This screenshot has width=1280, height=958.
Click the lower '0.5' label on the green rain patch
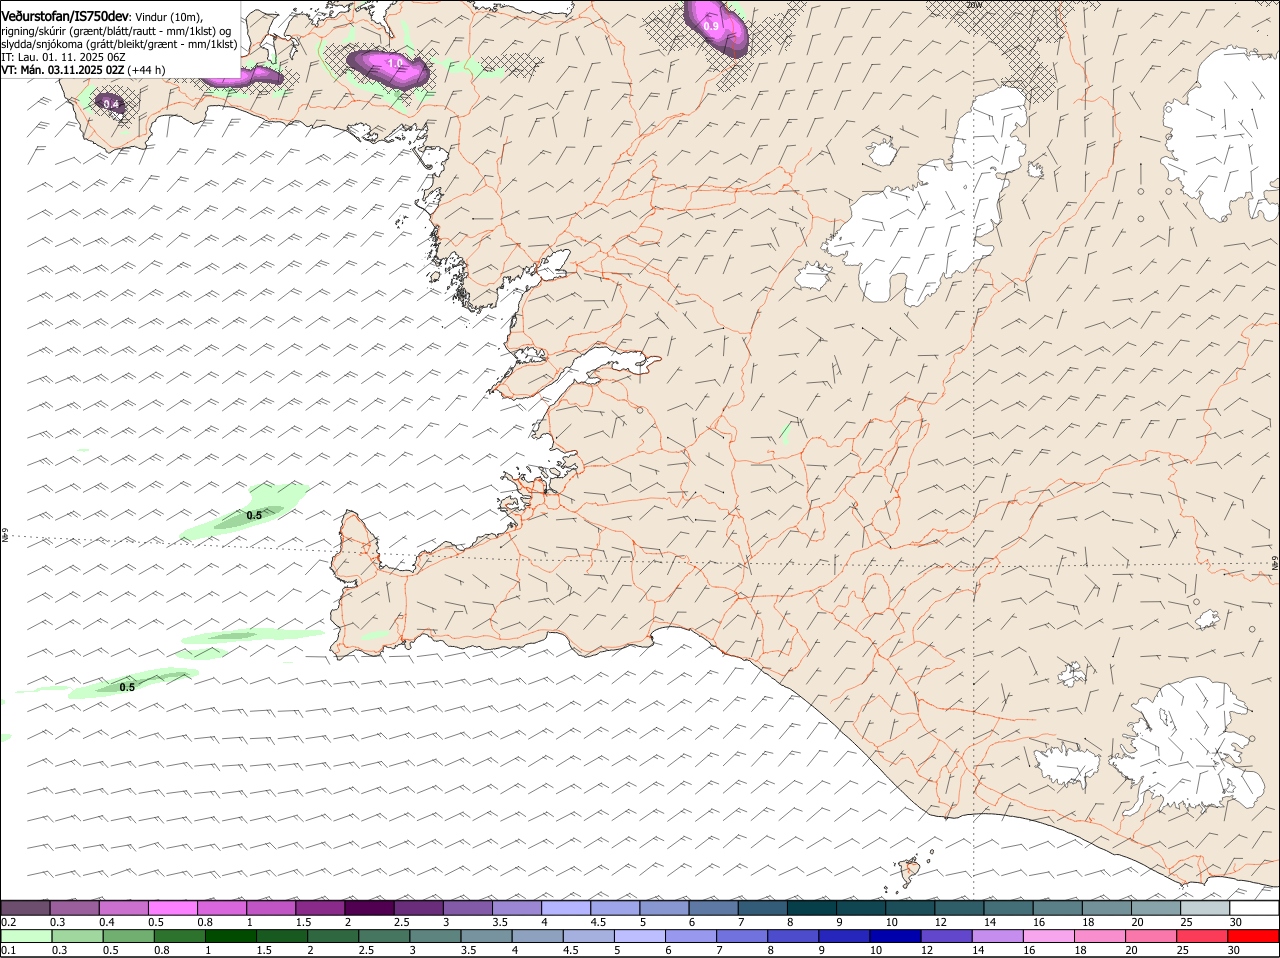pyautogui.click(x=127, y=687)
